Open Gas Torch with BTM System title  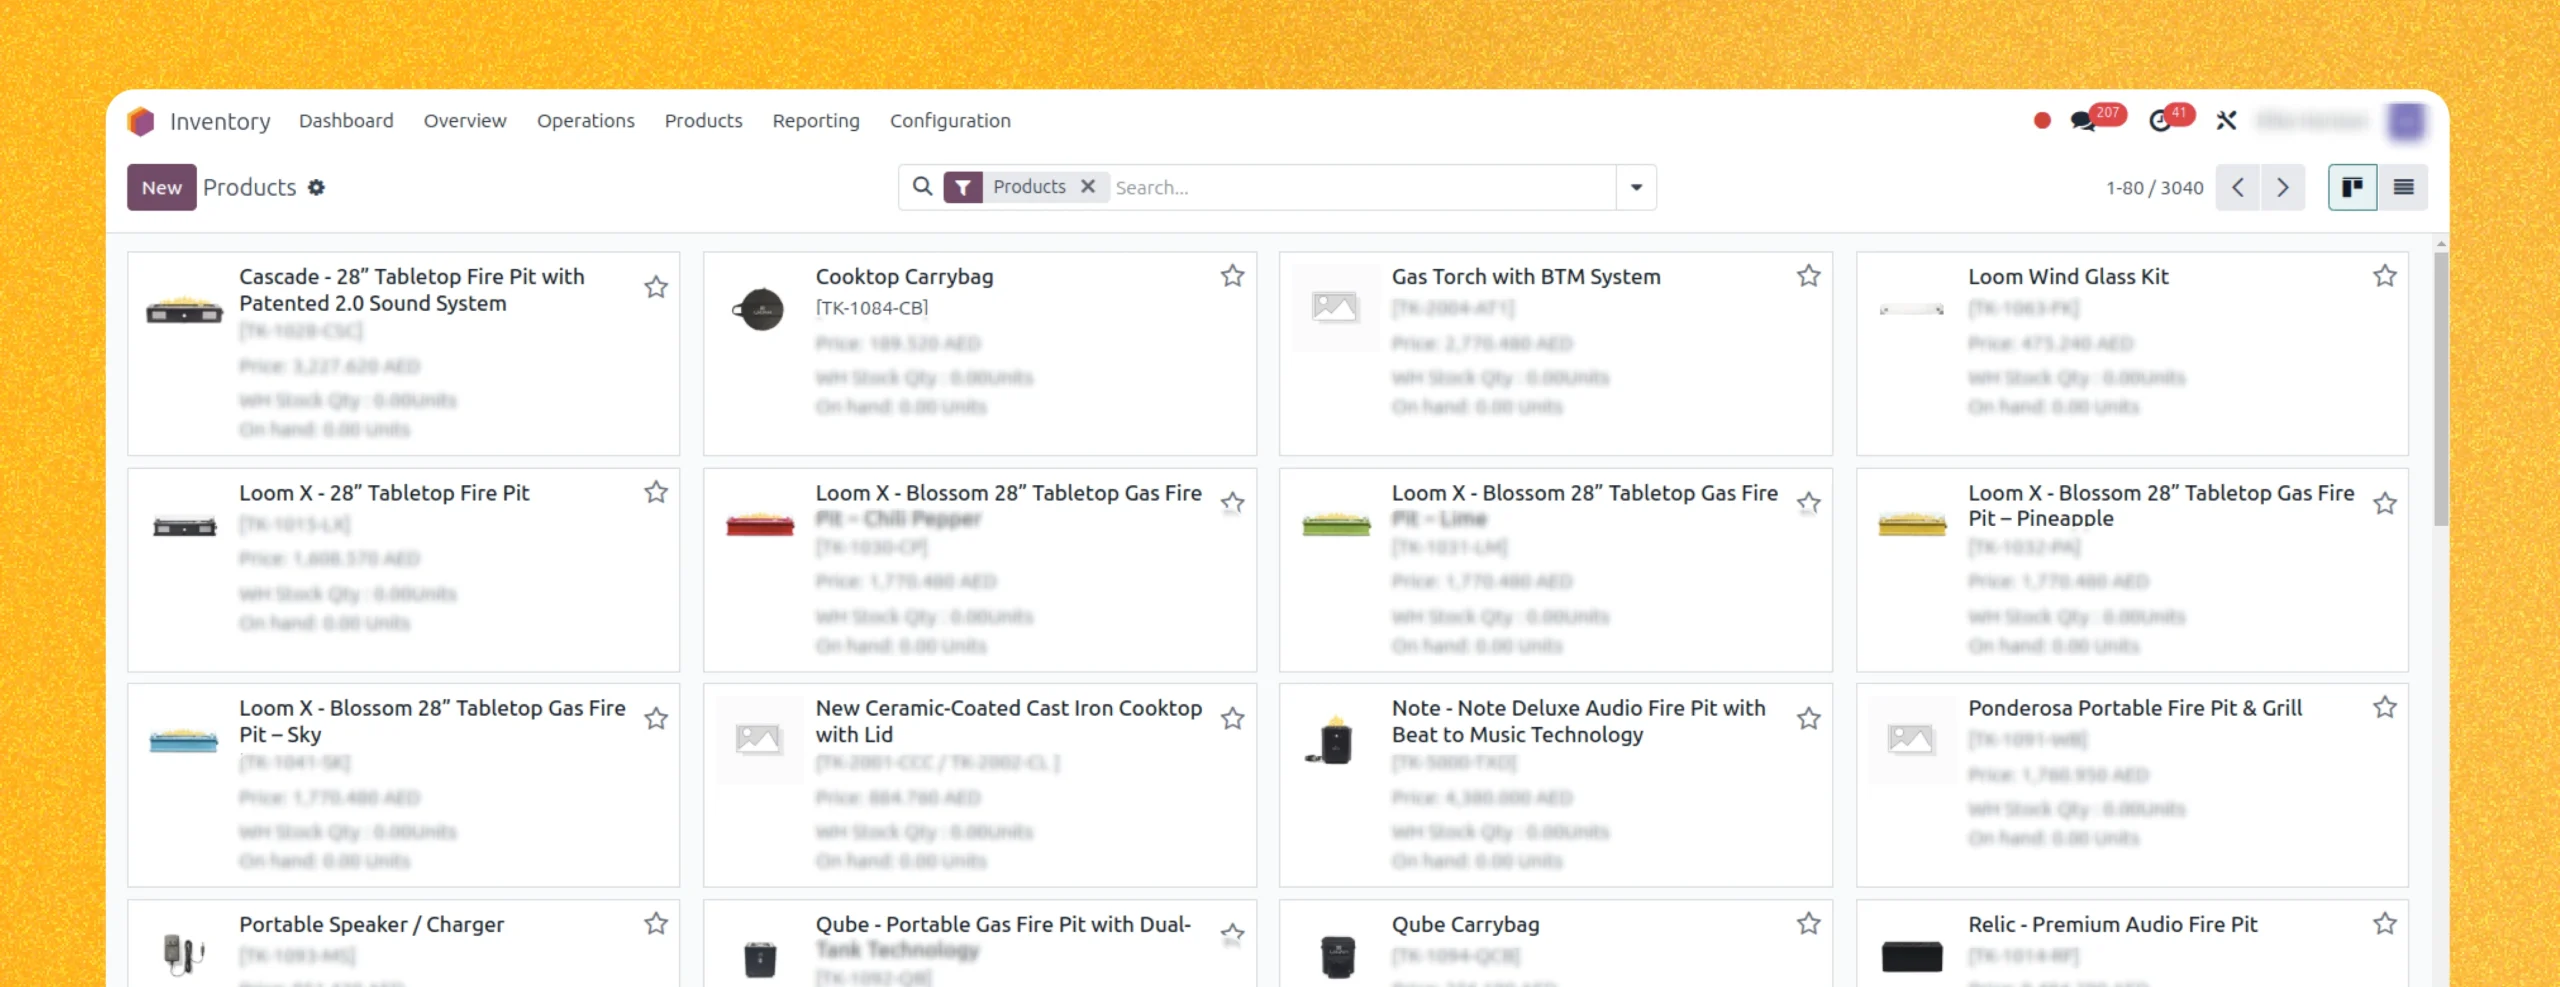[x=1526, y=277]
